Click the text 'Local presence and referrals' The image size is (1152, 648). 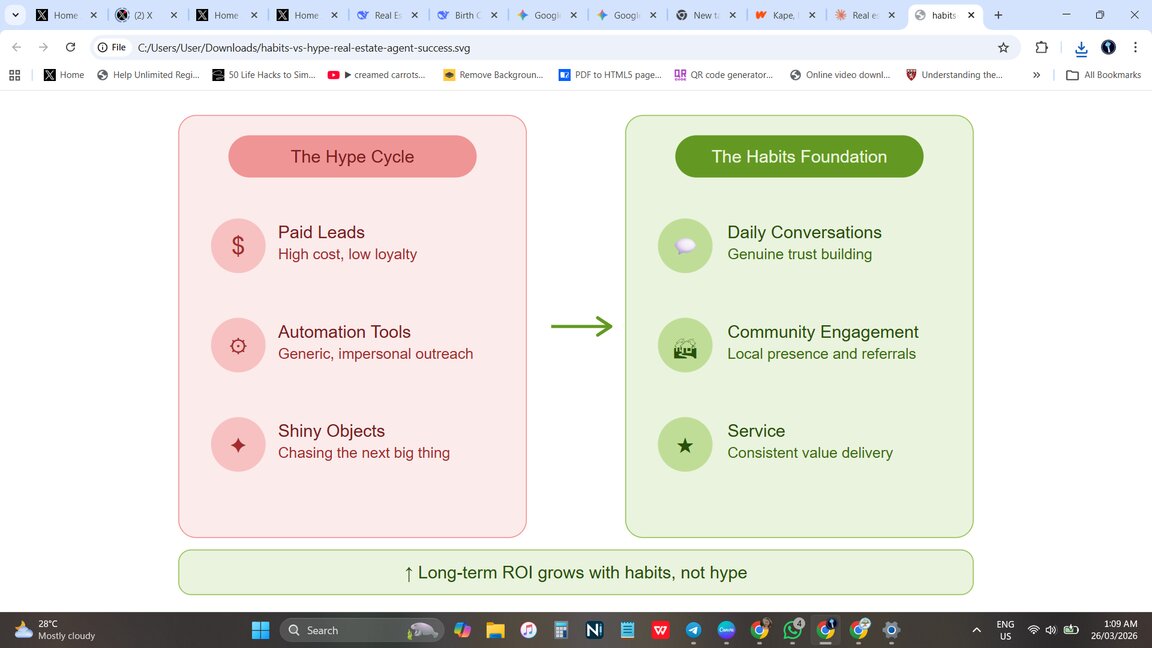[821, 354]
